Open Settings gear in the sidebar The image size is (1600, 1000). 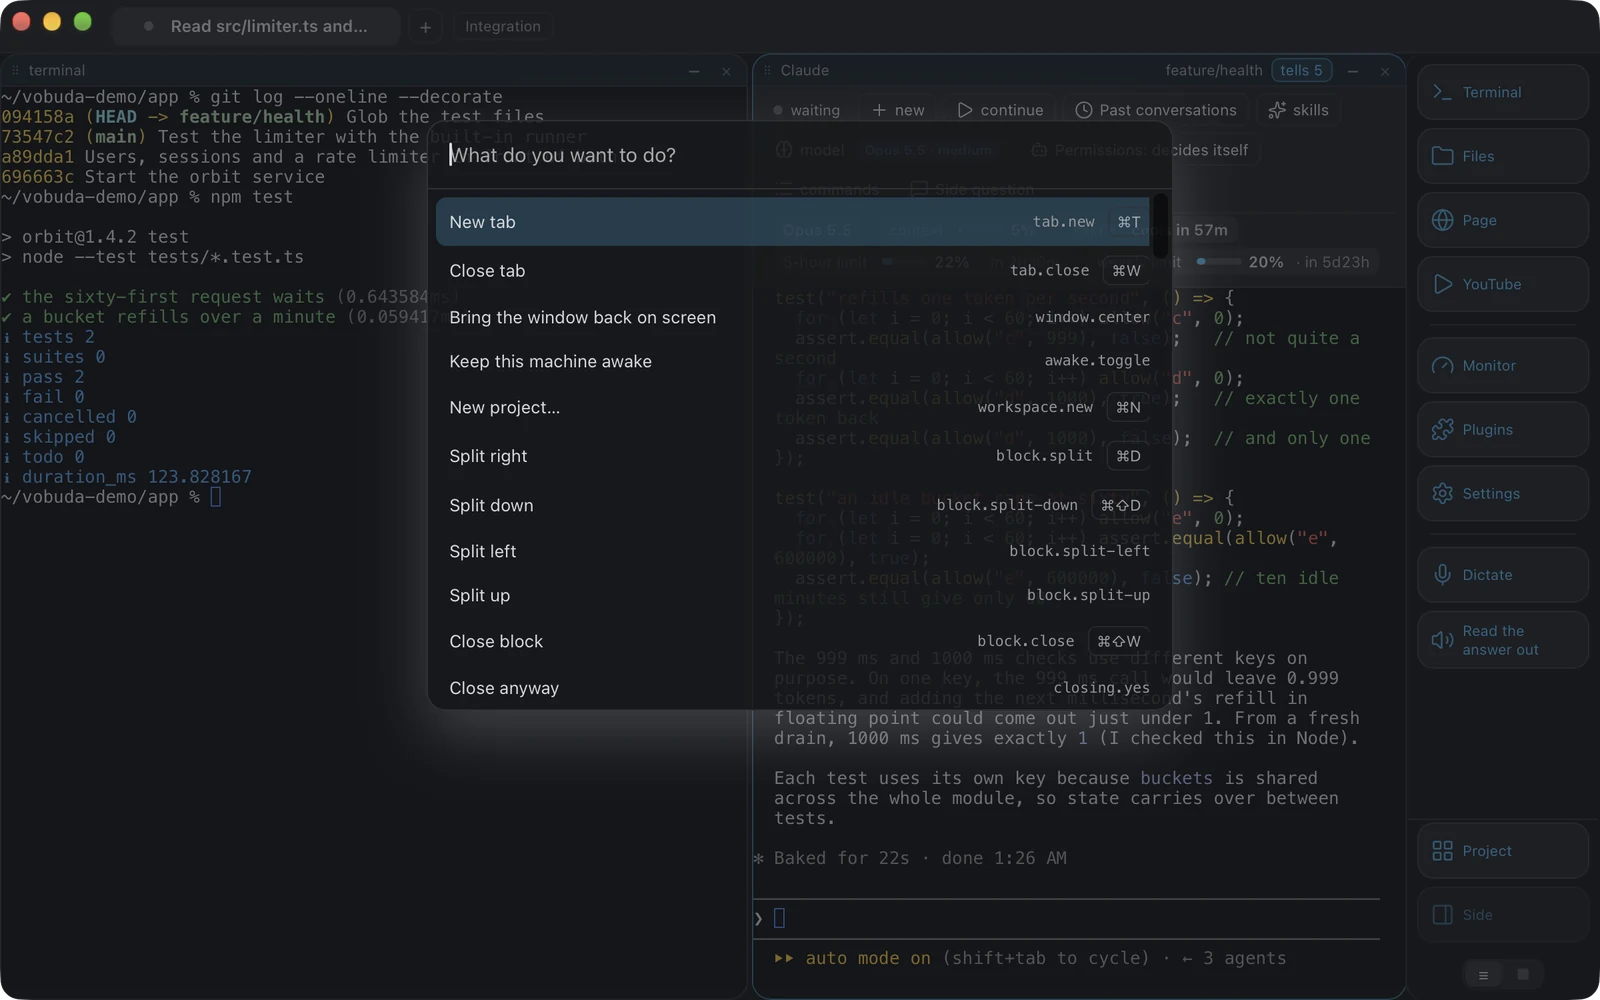click(1502, 494)
